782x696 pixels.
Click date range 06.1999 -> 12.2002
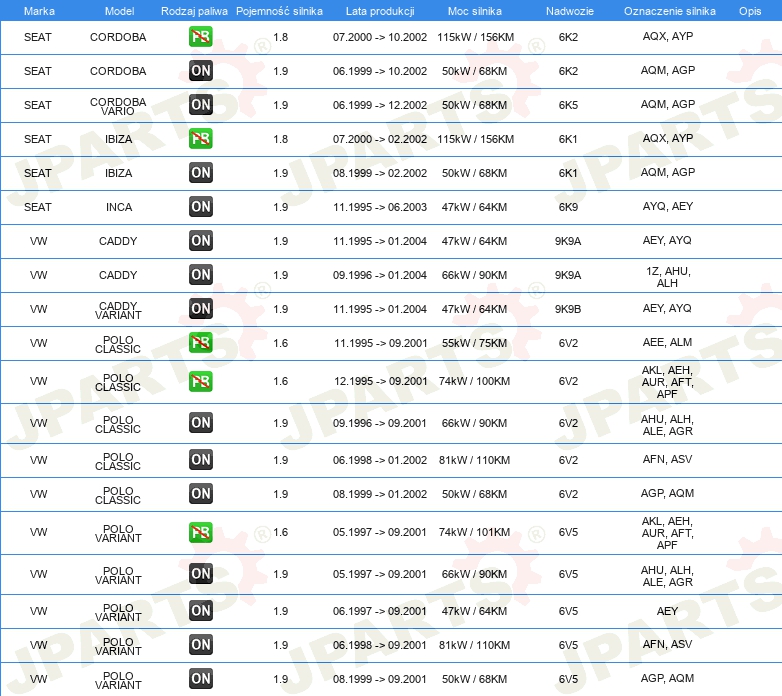[x=380, y=105]
